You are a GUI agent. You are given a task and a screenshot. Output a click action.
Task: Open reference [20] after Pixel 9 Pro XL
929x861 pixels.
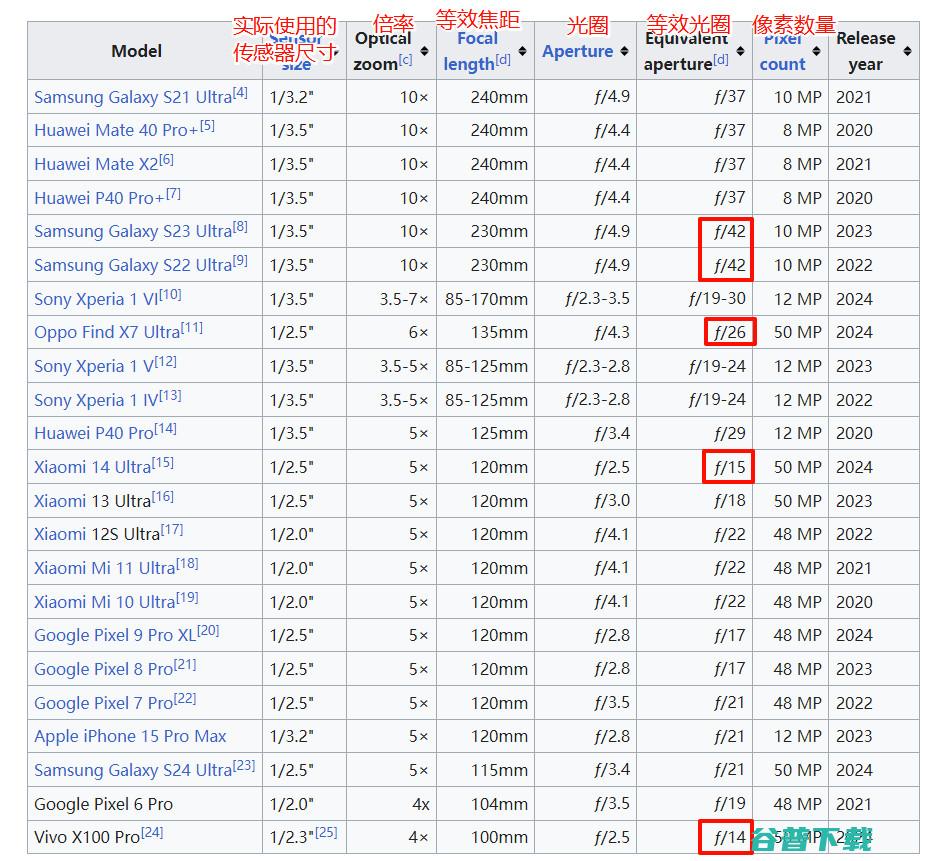[208, 630]
